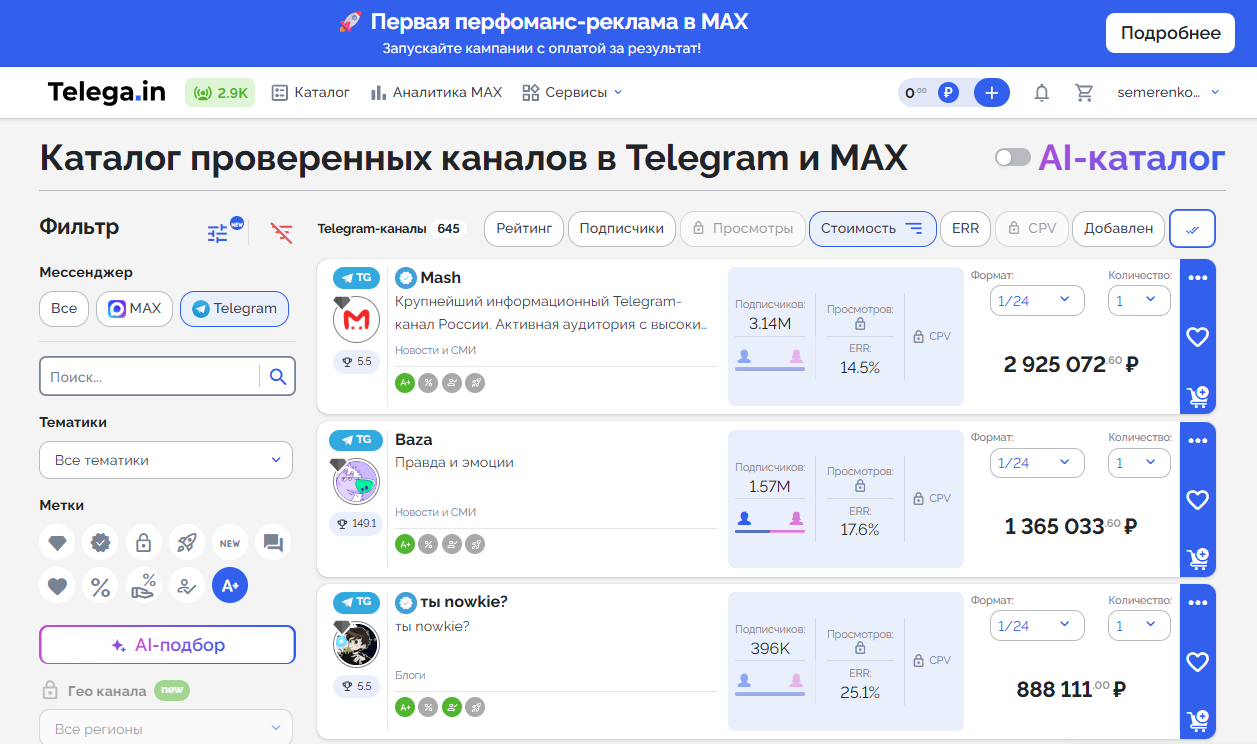Enable the AI-каталог switch

coord(1012,158)
